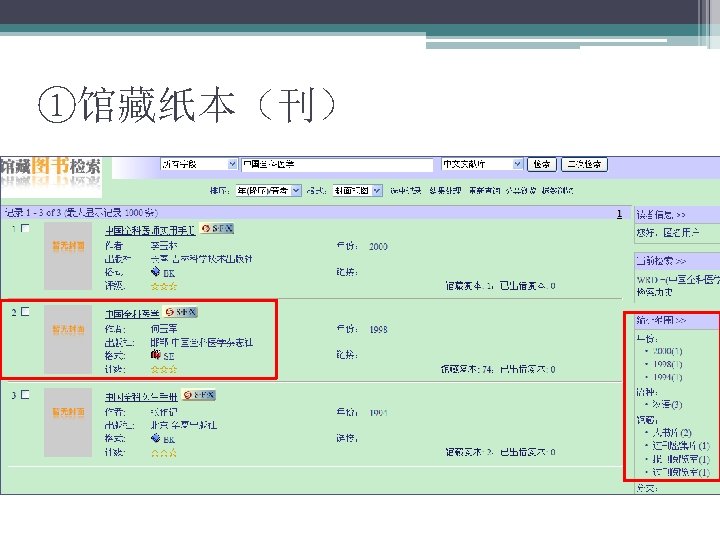Image resolution: width=720 pixels, height=540 pixels.
Task: Open the SFX icon for record 2
Action: pos(181,312)
